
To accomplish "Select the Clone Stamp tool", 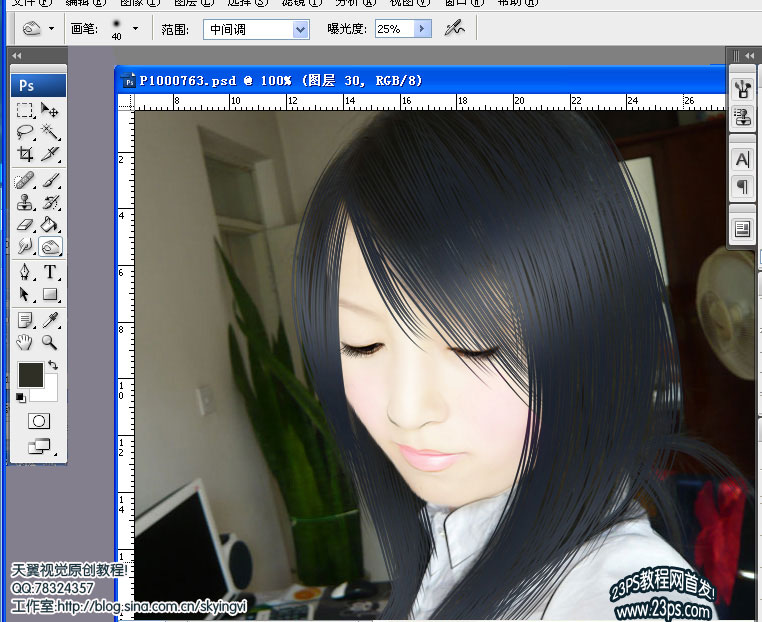I will coord(25,202).
